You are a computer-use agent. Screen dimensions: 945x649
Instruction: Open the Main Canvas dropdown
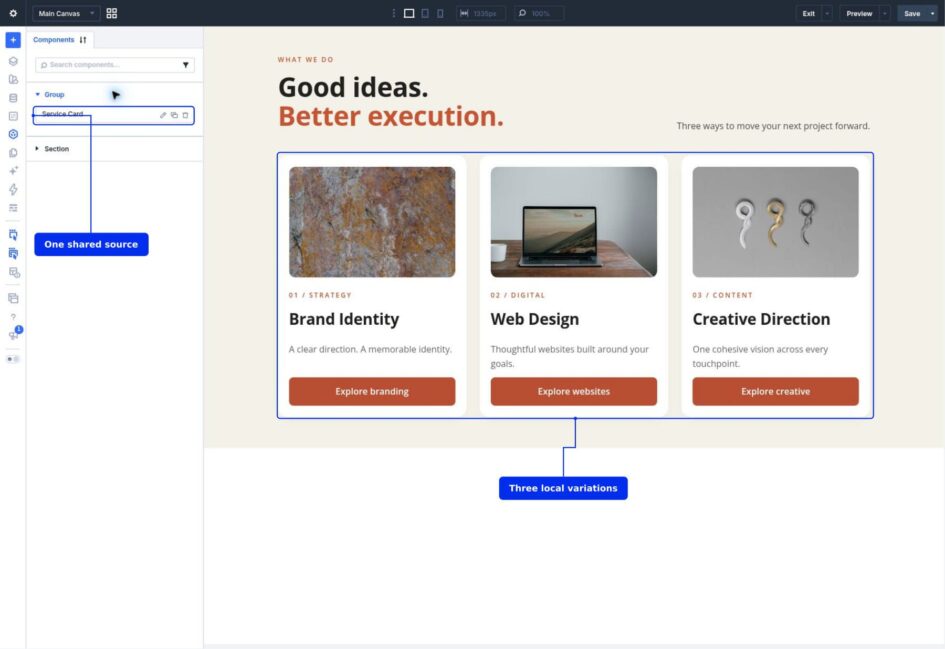pyautogui.click(x=66, y=13)
